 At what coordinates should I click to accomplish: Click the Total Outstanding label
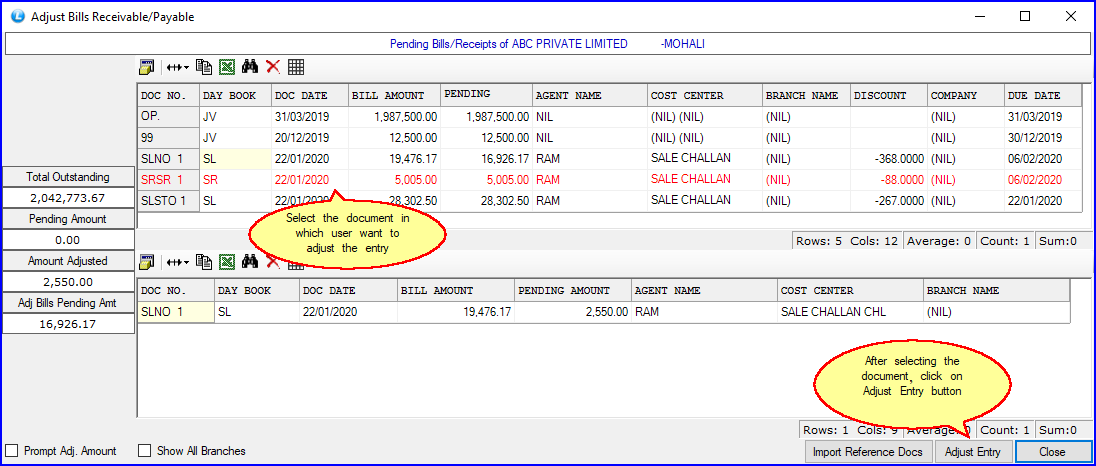pyautogui.click(x=68, y=177)
